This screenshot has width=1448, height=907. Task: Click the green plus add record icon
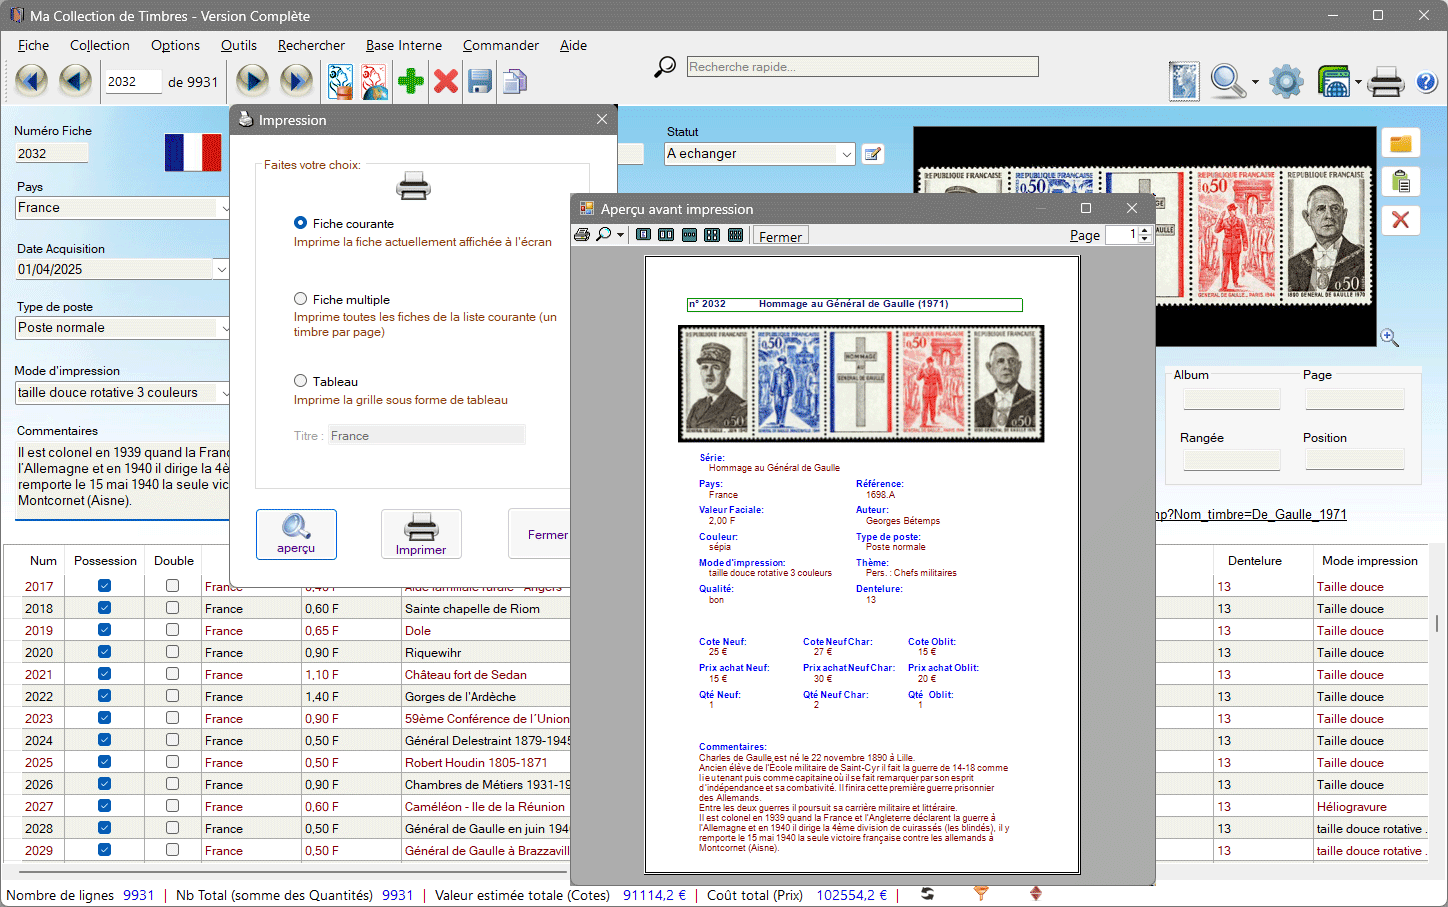pyautogui.click(x=410, y=81)
